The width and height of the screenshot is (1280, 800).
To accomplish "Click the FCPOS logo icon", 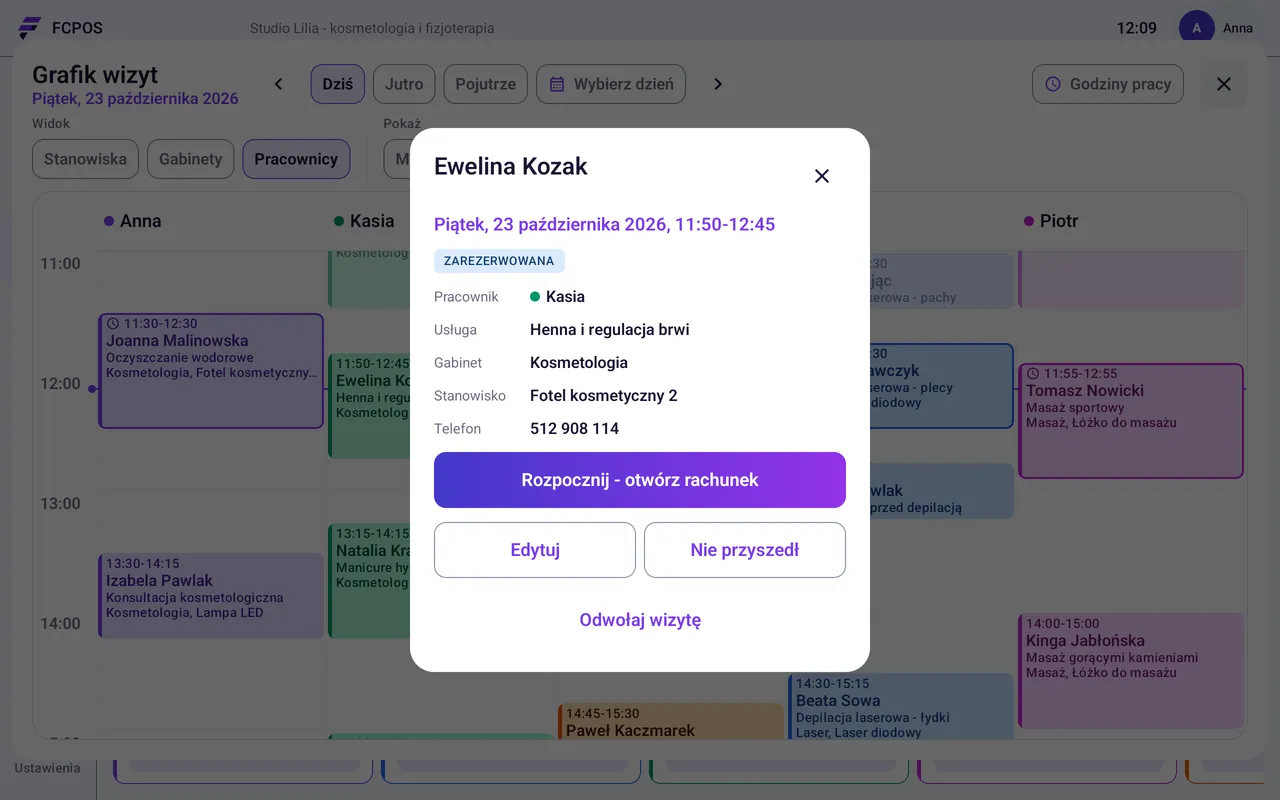I will [30, 28].
